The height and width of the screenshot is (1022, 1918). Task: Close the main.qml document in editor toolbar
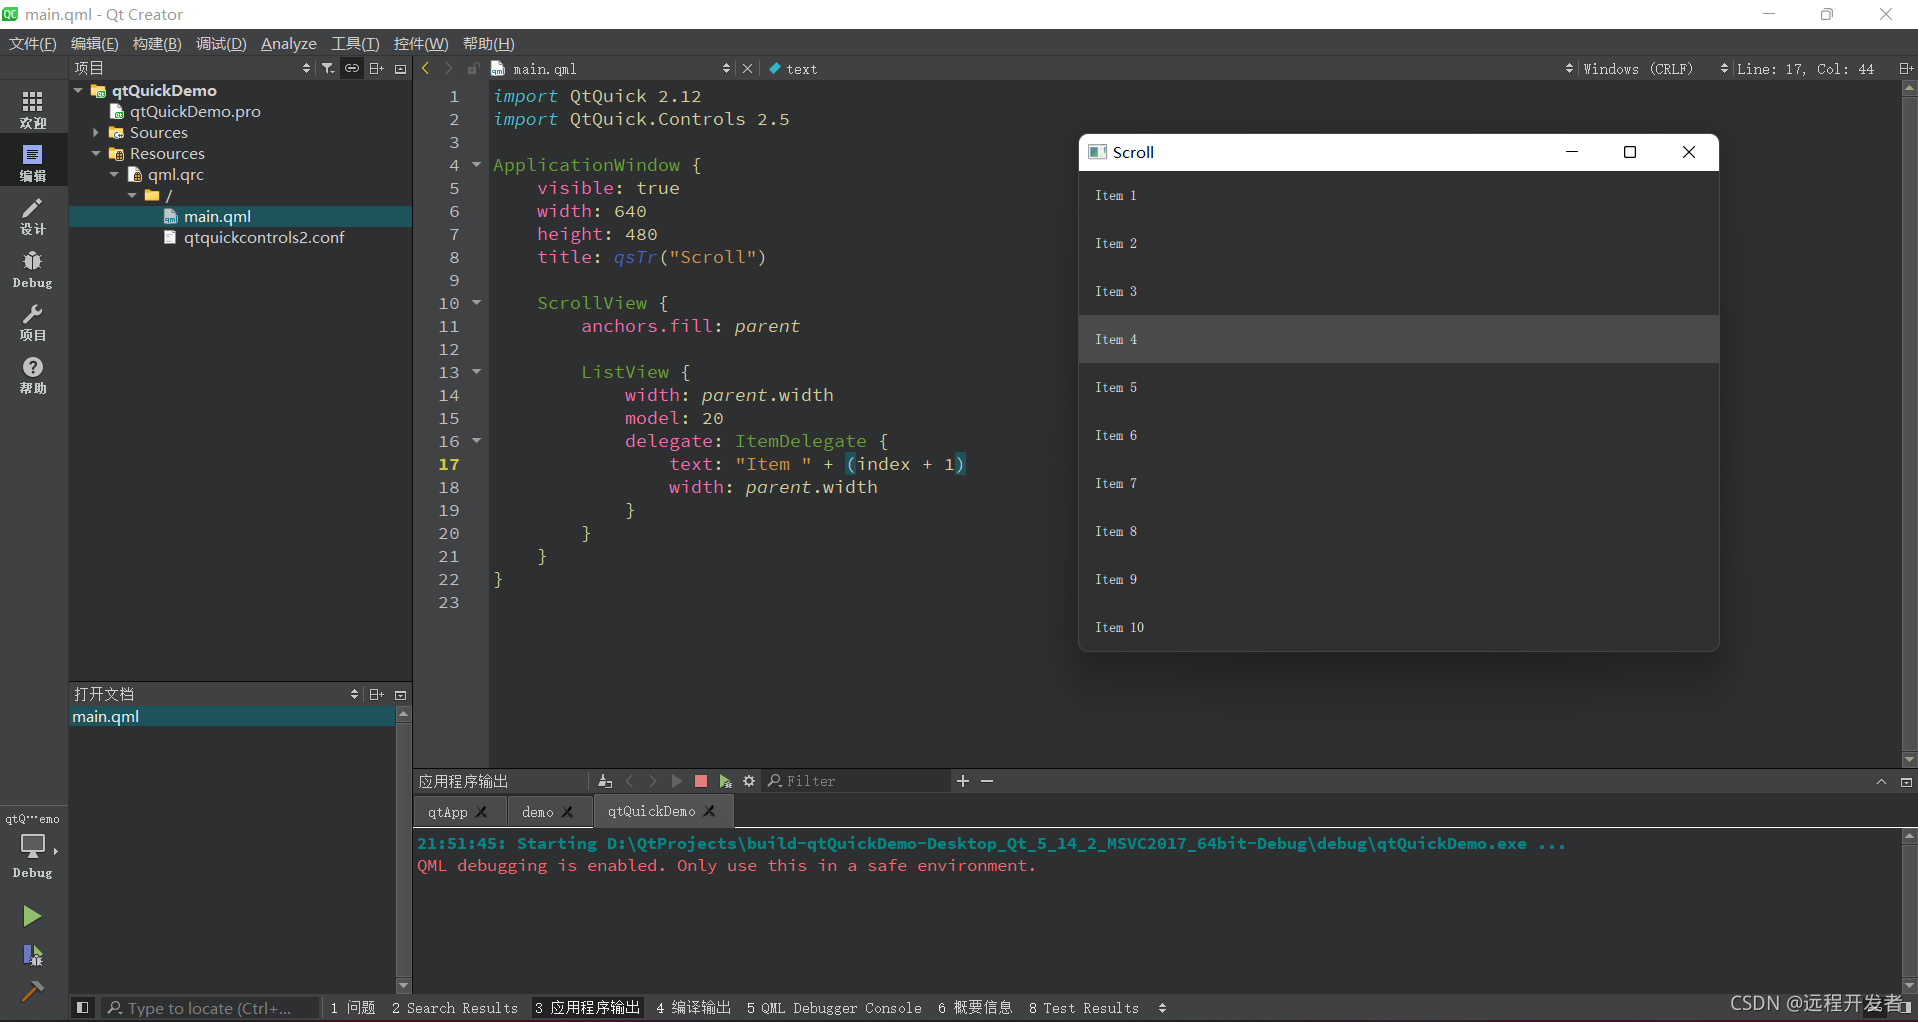(747, 68)
